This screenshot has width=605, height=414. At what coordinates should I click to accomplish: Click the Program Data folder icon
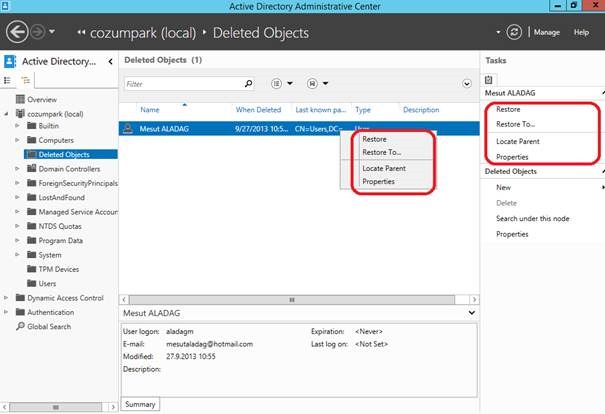32,240
